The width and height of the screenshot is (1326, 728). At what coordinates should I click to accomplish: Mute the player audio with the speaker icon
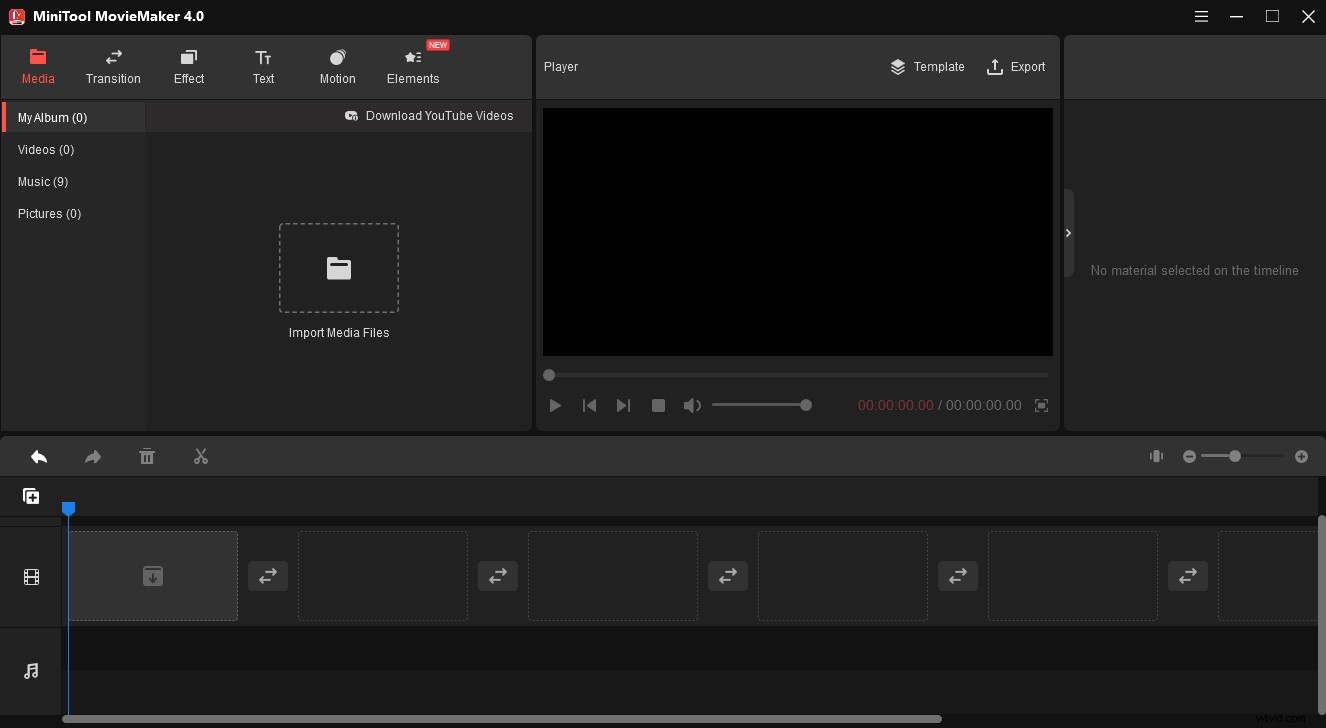[692, 405]
